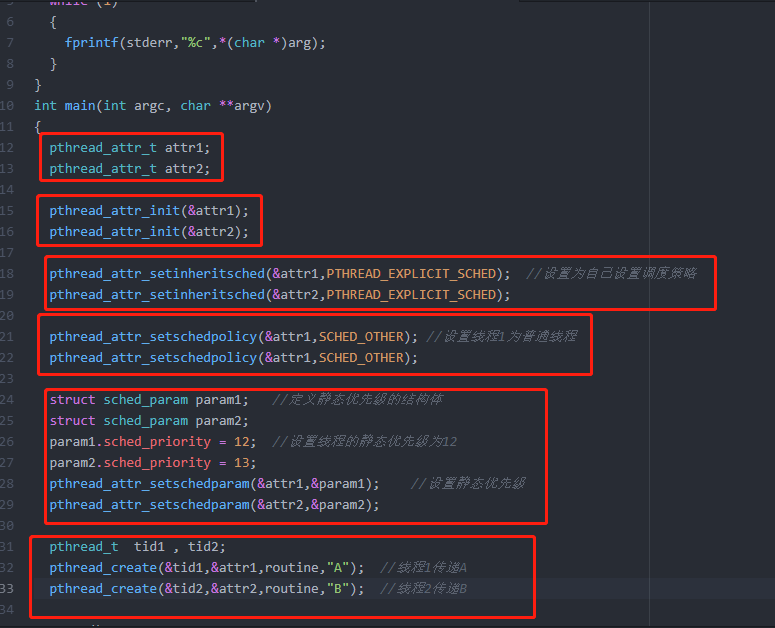Click 'pthread_attr_t attr1;' declaration
Image resolution: width=775 pixels, height=628 pixels.
(x=129, y=148)
